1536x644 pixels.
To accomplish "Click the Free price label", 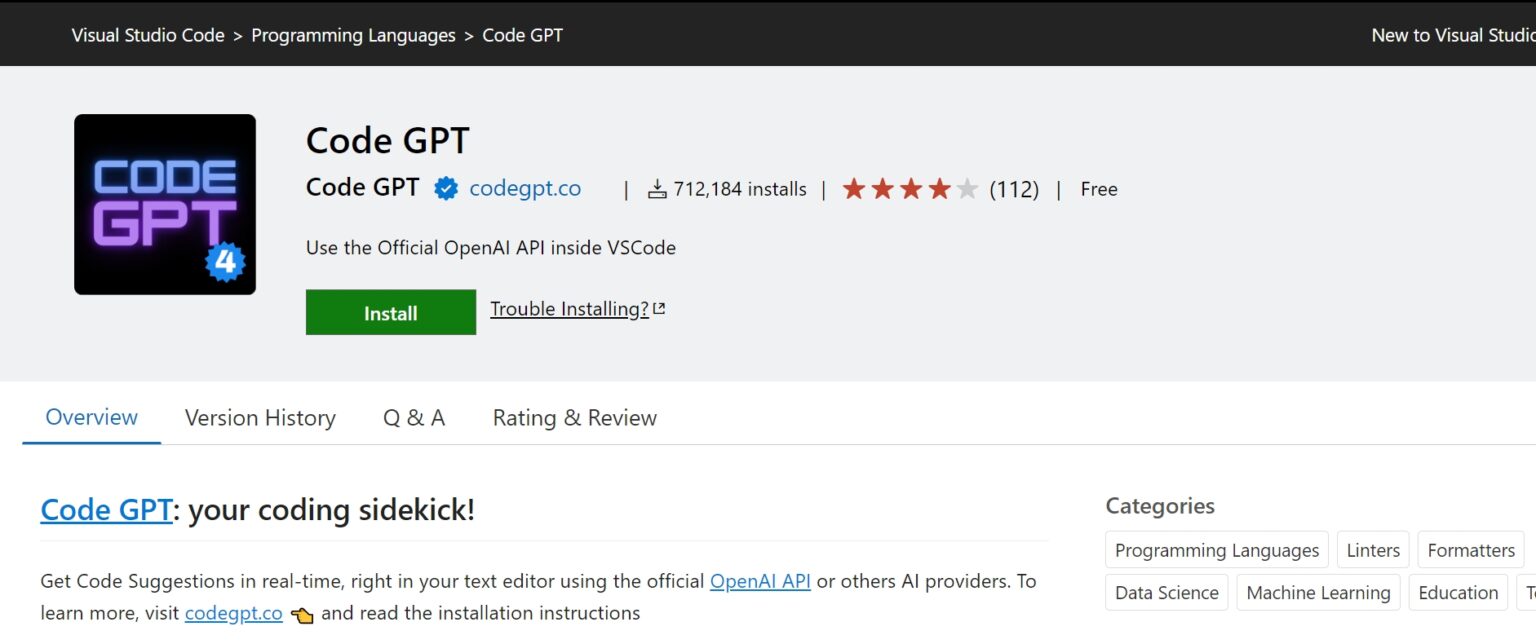I will [1099, 189].
